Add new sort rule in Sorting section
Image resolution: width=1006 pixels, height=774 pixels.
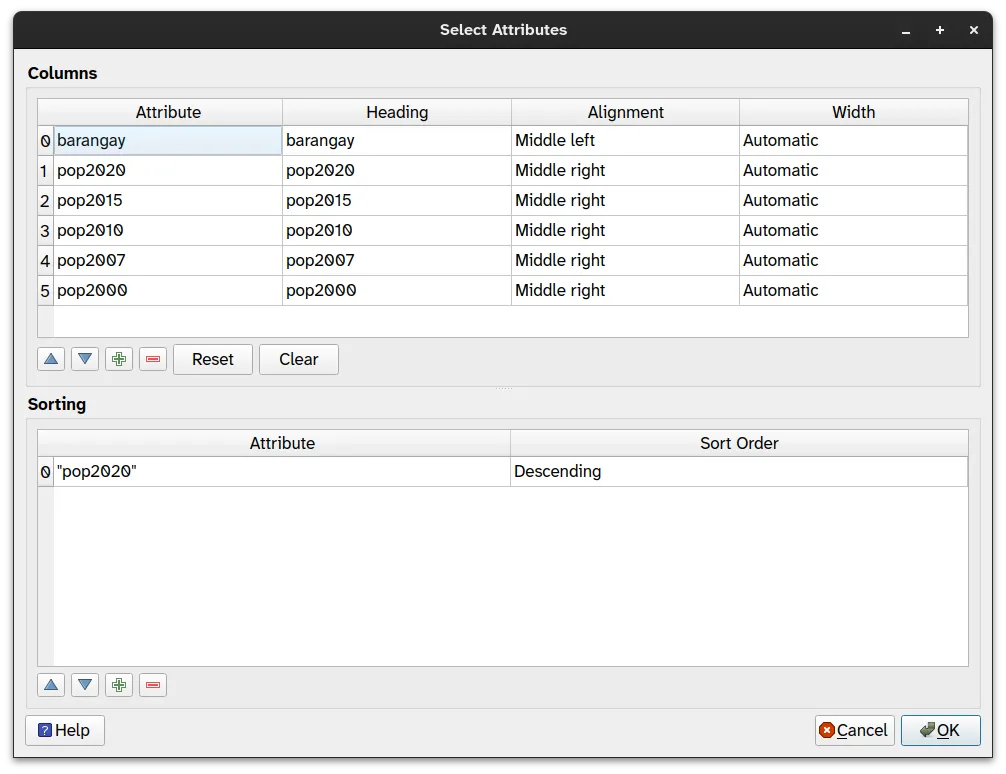(119, 685)
